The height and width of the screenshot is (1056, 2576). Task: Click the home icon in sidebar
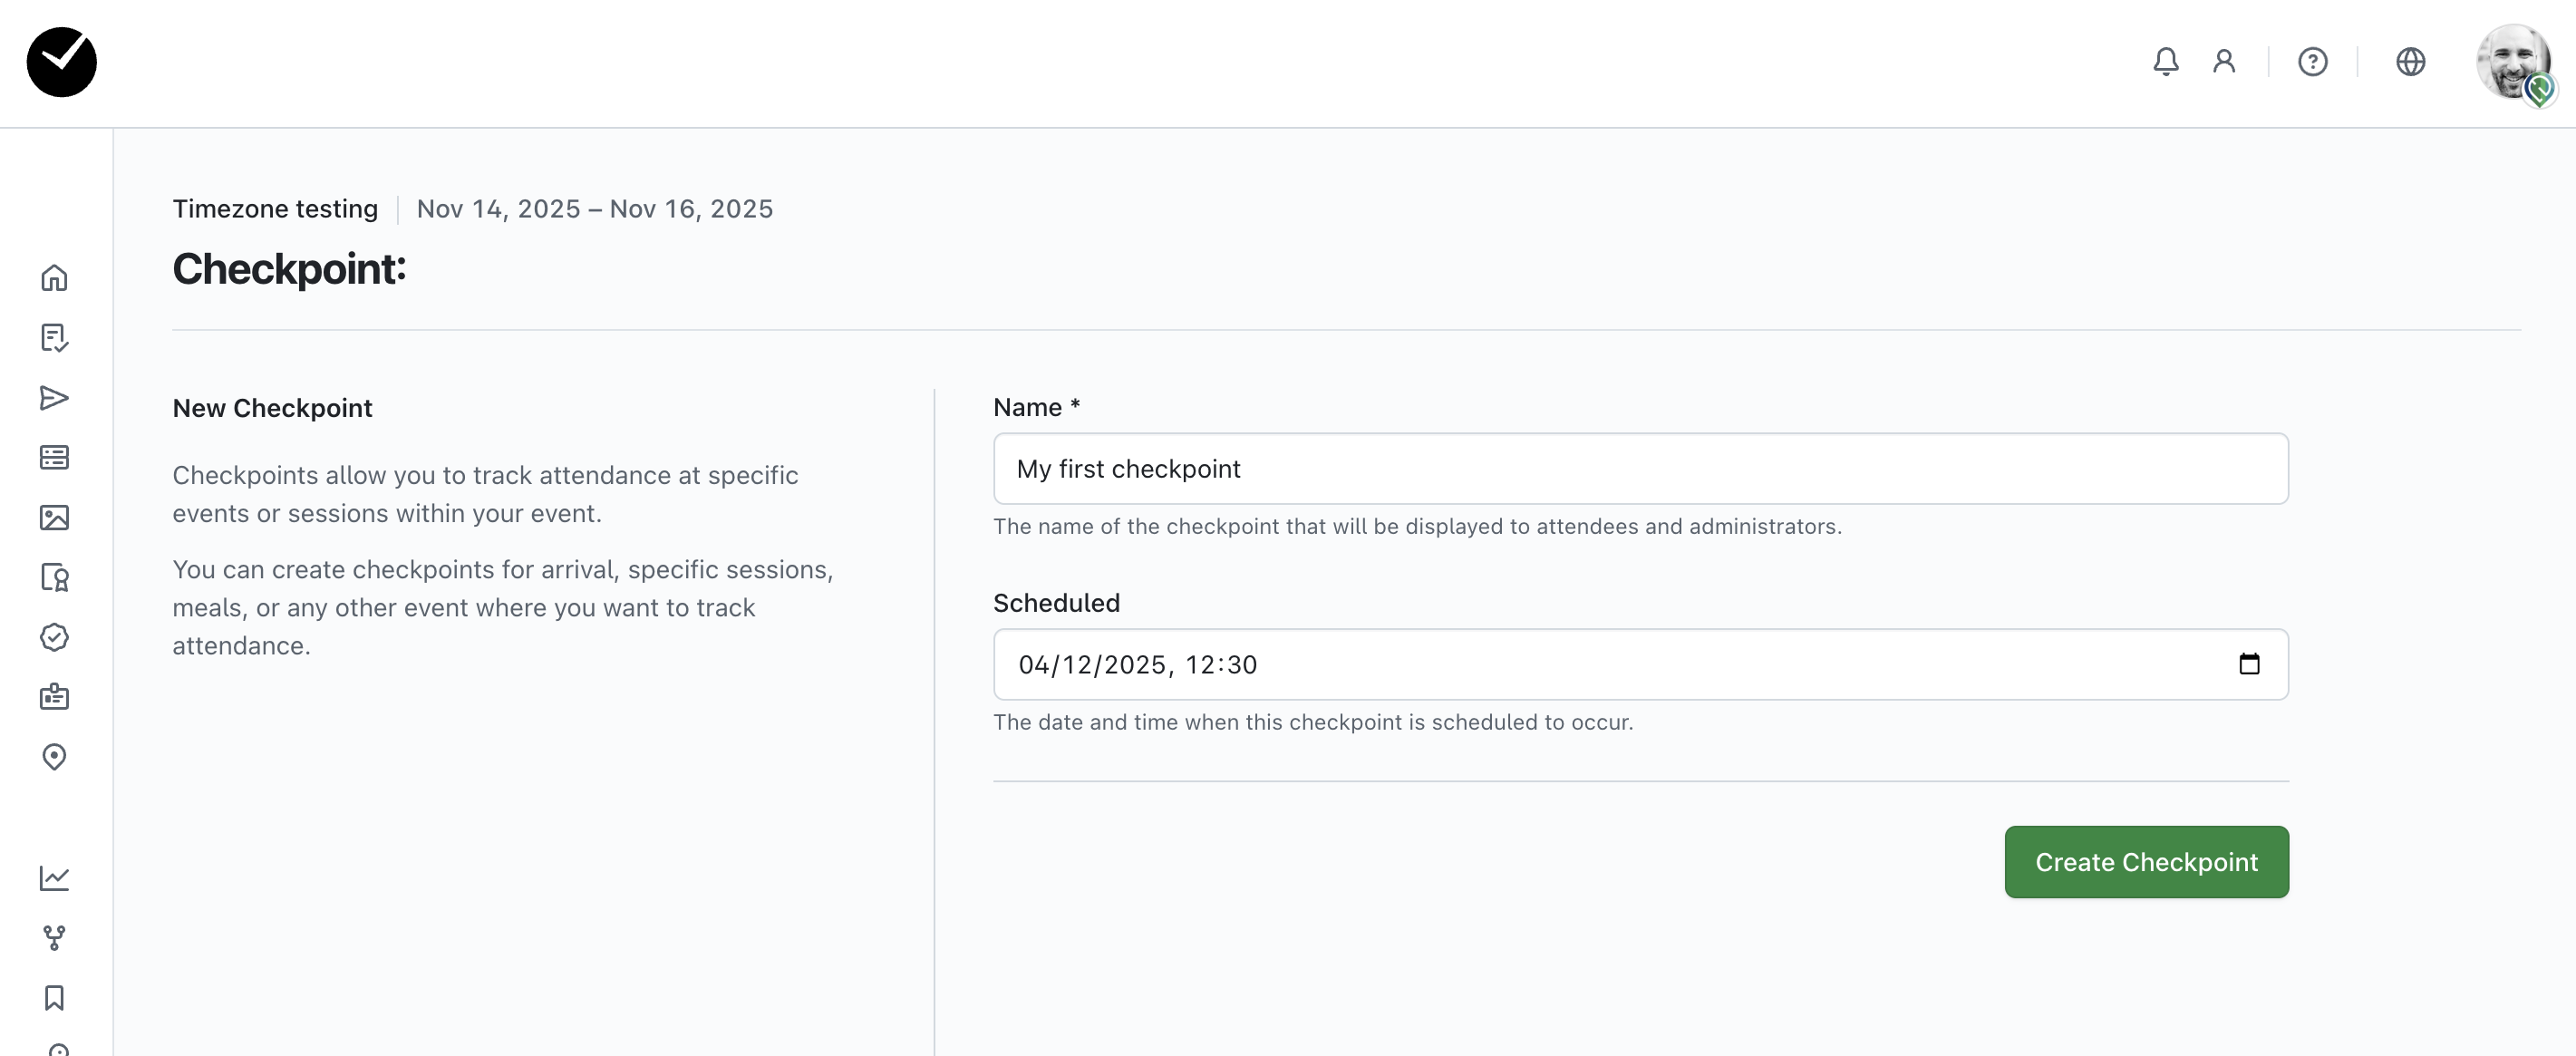[x=54, y=278]
